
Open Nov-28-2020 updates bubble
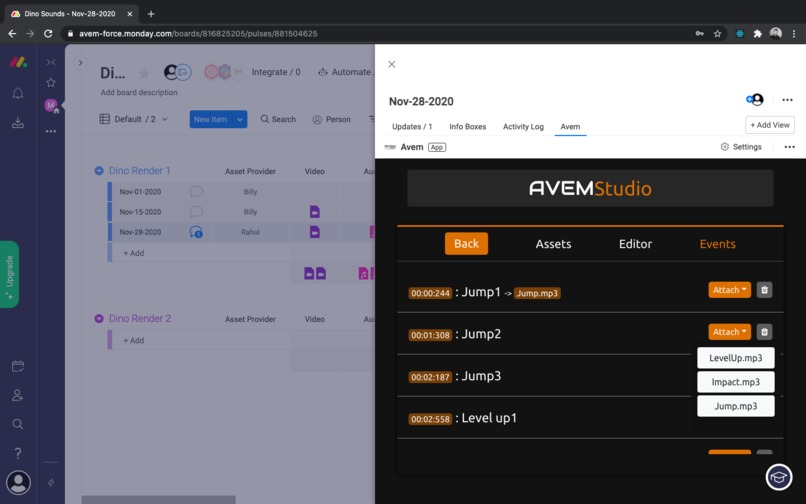[196, 232]
